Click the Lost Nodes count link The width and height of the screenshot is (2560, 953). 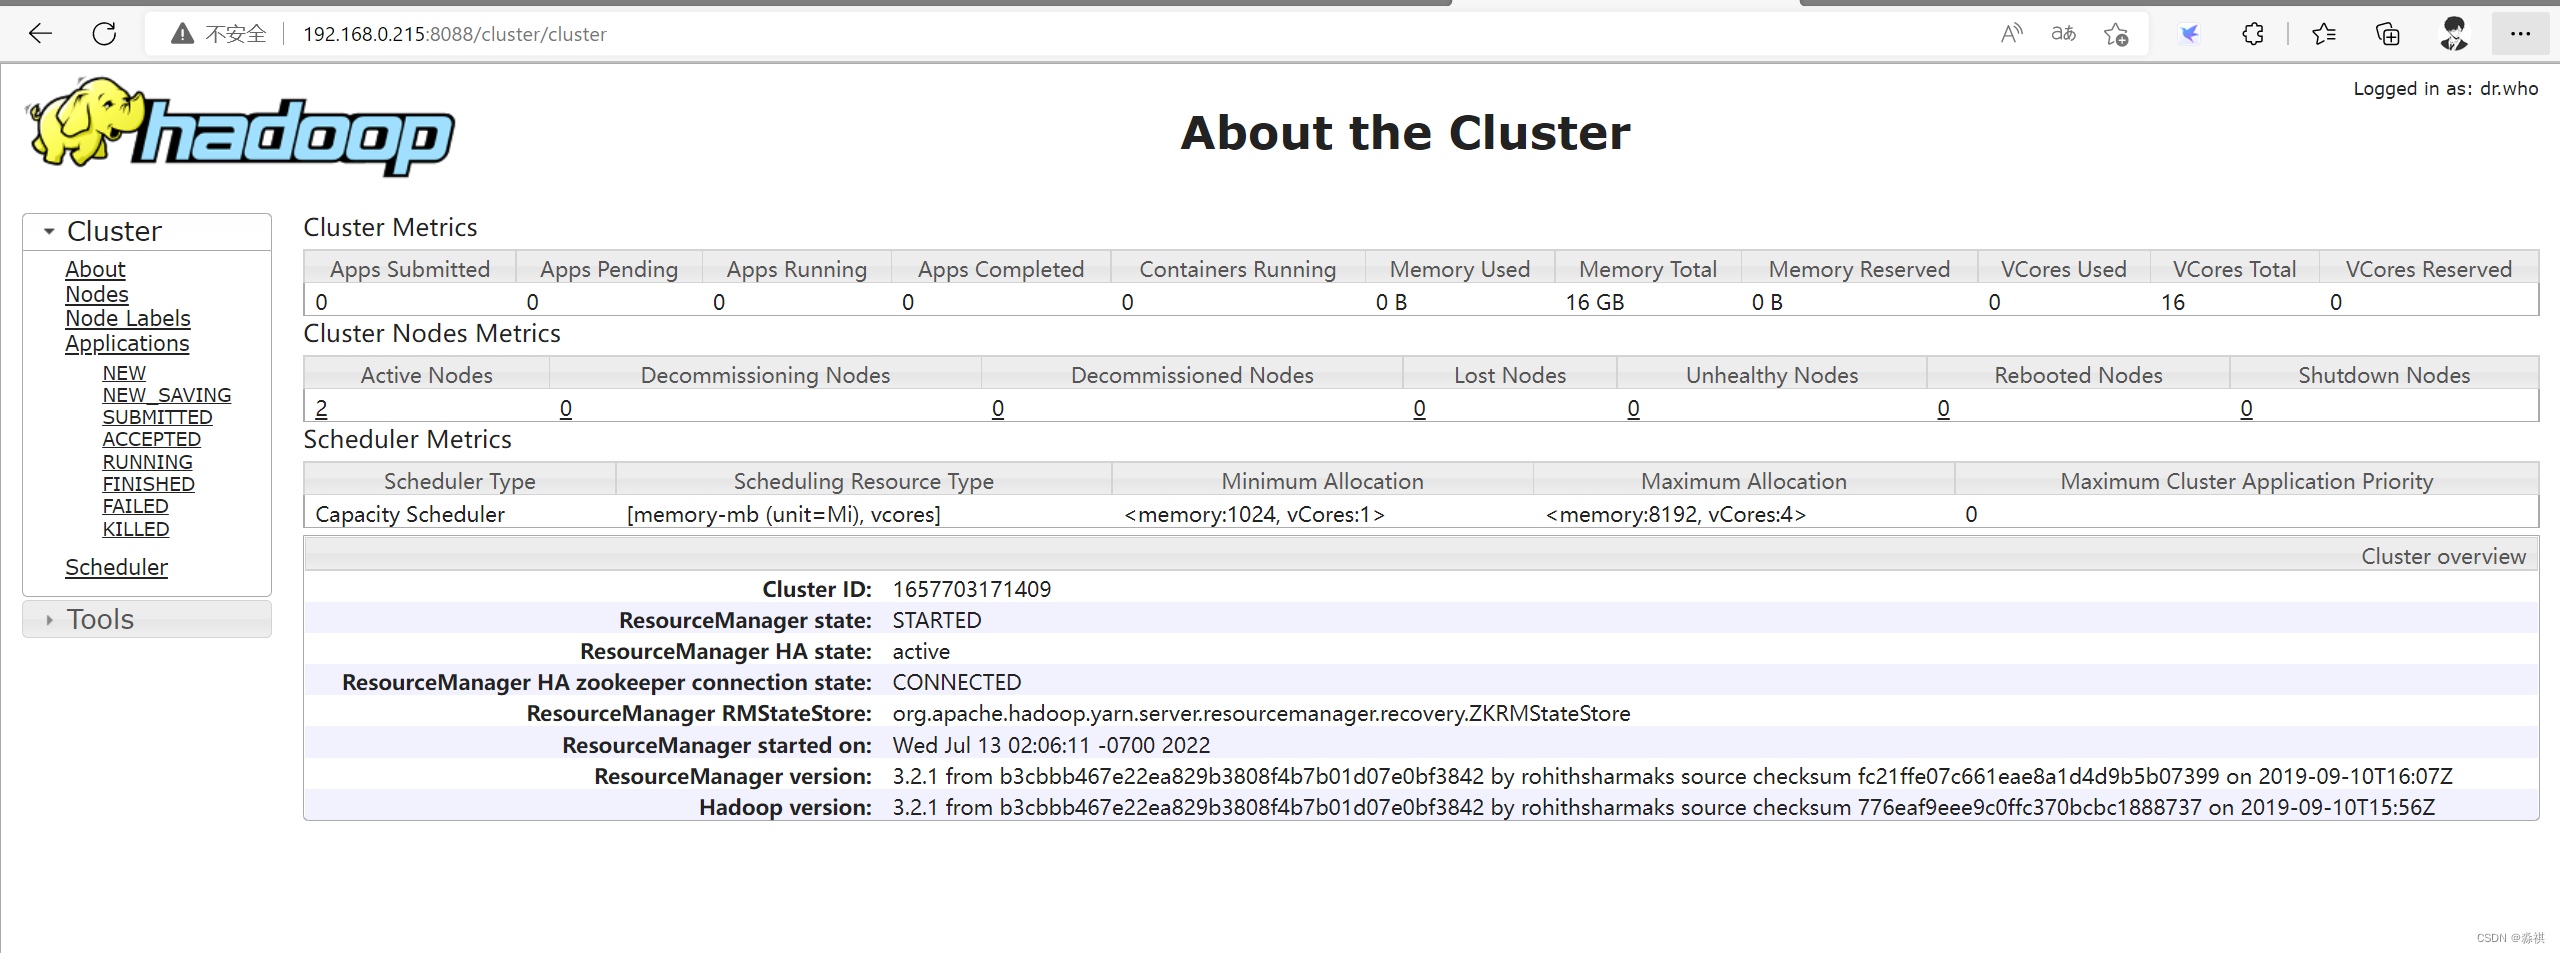pos(1419,408)
